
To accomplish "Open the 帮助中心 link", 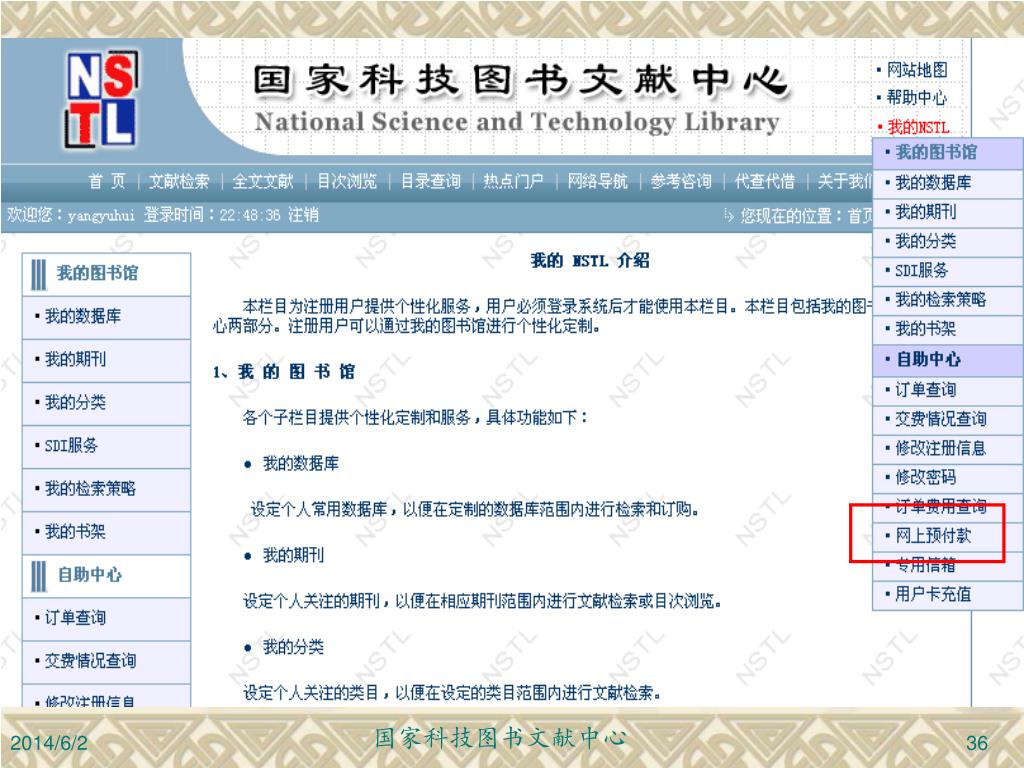I will [x=917, y=98].
